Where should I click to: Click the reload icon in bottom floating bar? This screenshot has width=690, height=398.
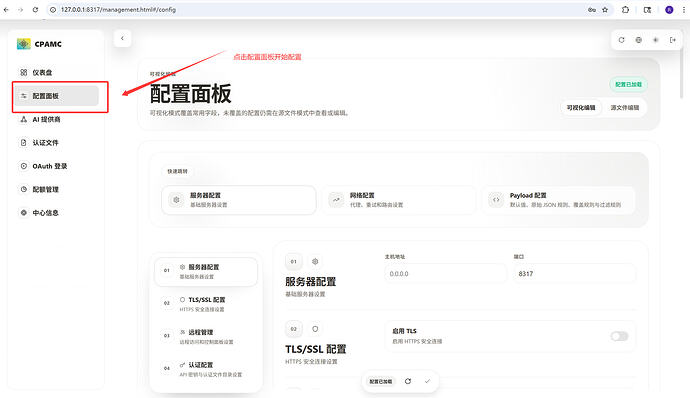pyautogui.click(x=408, y=381)
